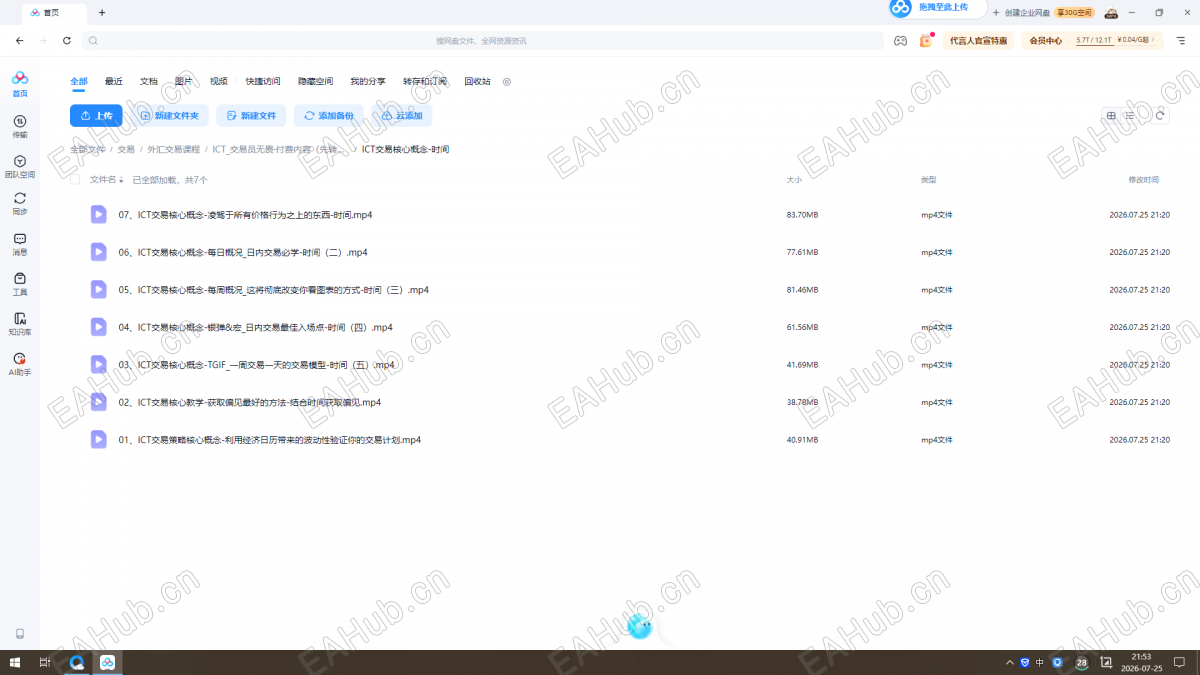Image resolution: width=1200 pixels, height=675 pixels.
Task: Click the floating mascot icon at bottom
Action: click(640, 627)
